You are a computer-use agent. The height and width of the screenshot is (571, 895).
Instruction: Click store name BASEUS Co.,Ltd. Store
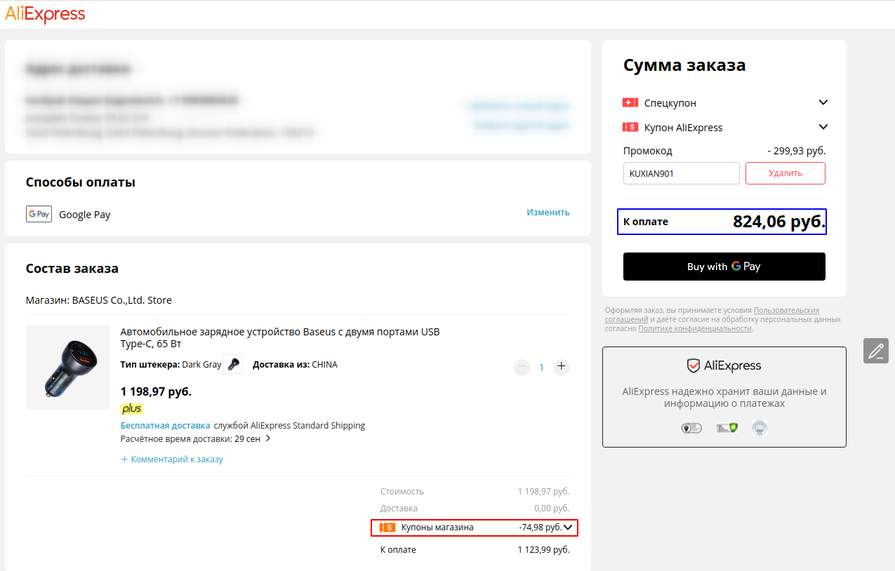(122, 300)
